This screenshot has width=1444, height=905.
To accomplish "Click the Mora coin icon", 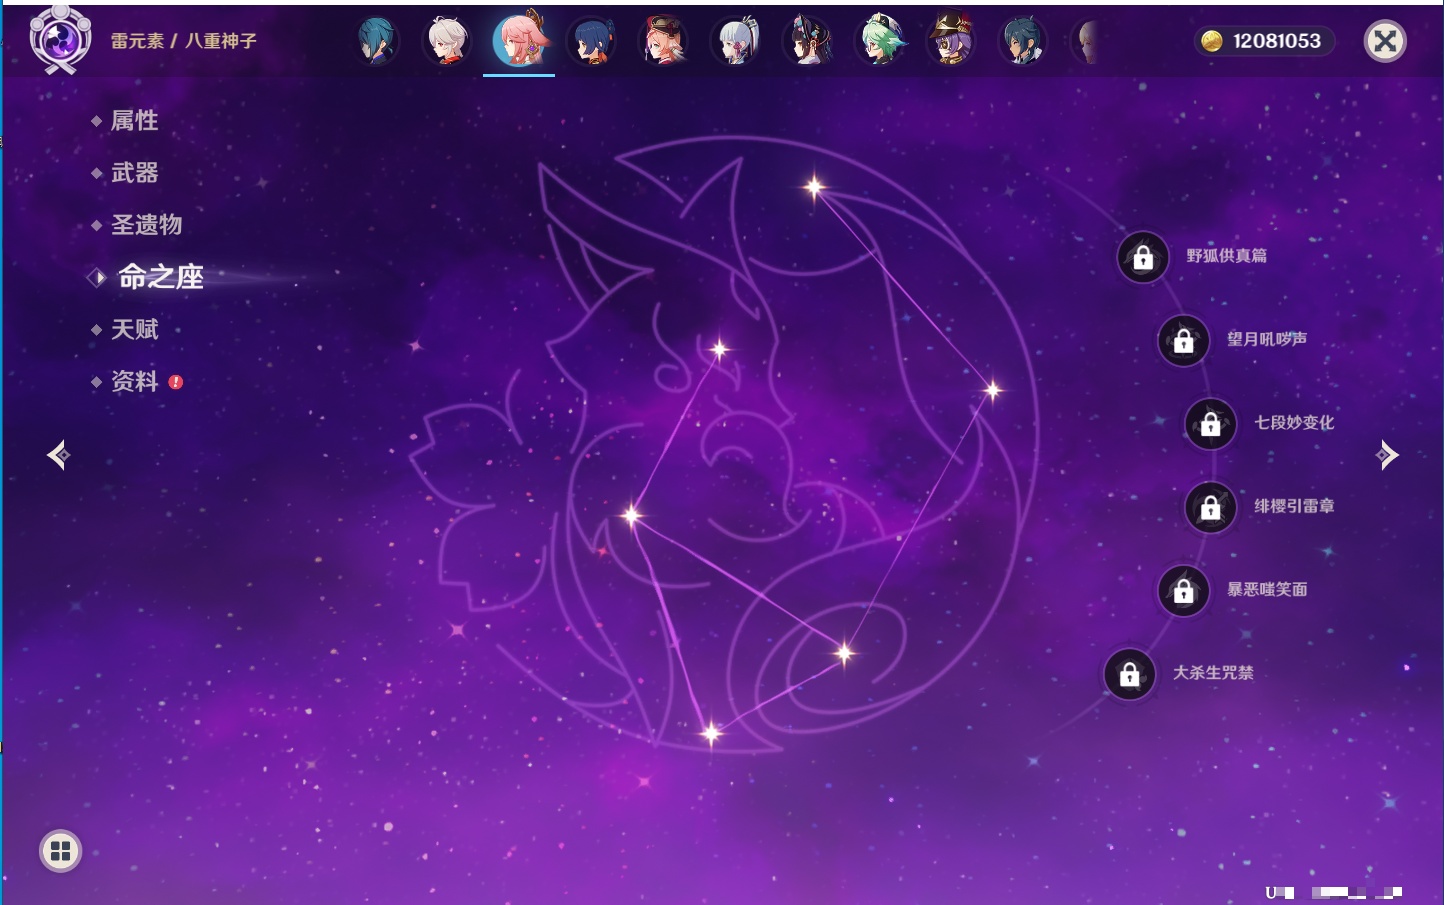I will pyautogui.click(x=1212, y=41).
